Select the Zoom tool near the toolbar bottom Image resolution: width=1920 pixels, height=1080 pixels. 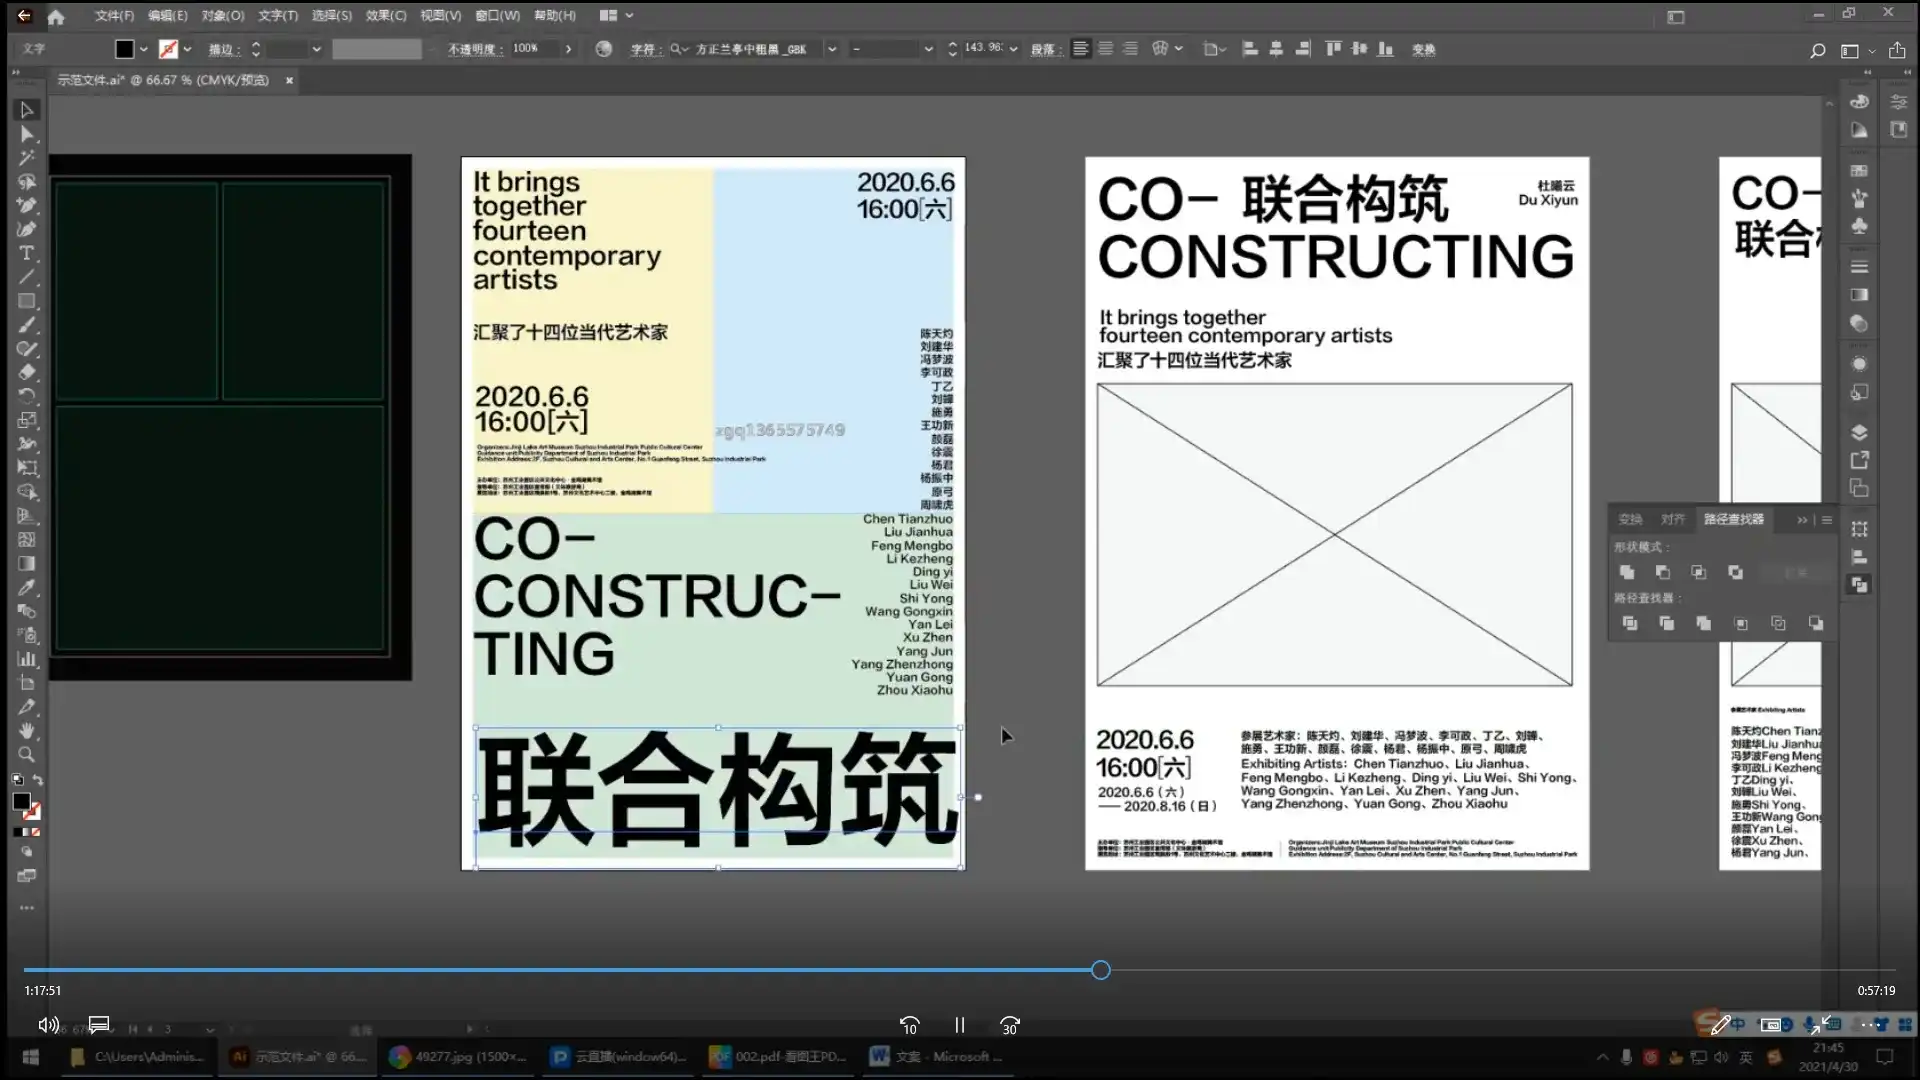pos(26,754)
